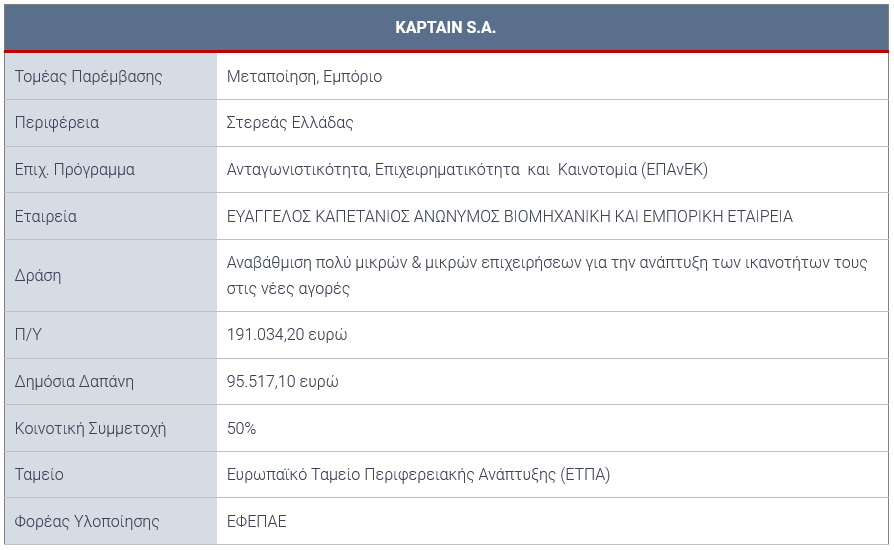Select the Δημόσια Δαπάνη label

(x=74, y=381)
